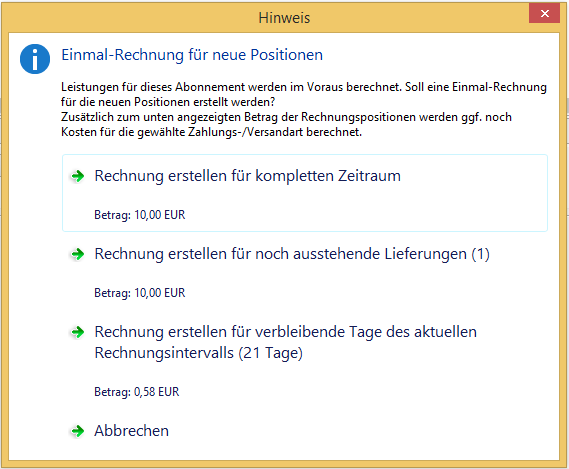Click the blue information icon
569x469 pixels.
tap(35, 59)
